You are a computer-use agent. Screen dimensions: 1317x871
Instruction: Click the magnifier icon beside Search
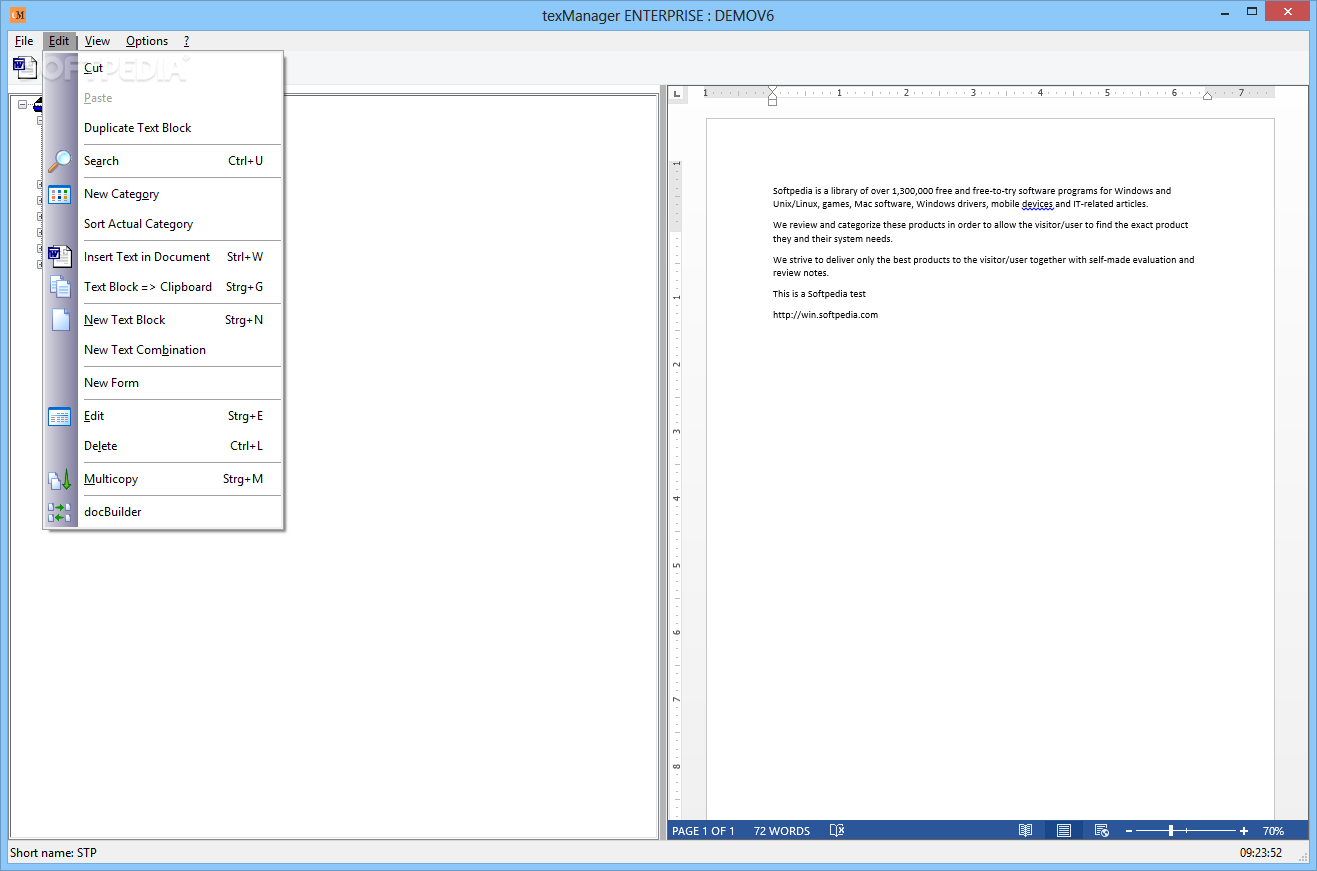tap(60, 161)
